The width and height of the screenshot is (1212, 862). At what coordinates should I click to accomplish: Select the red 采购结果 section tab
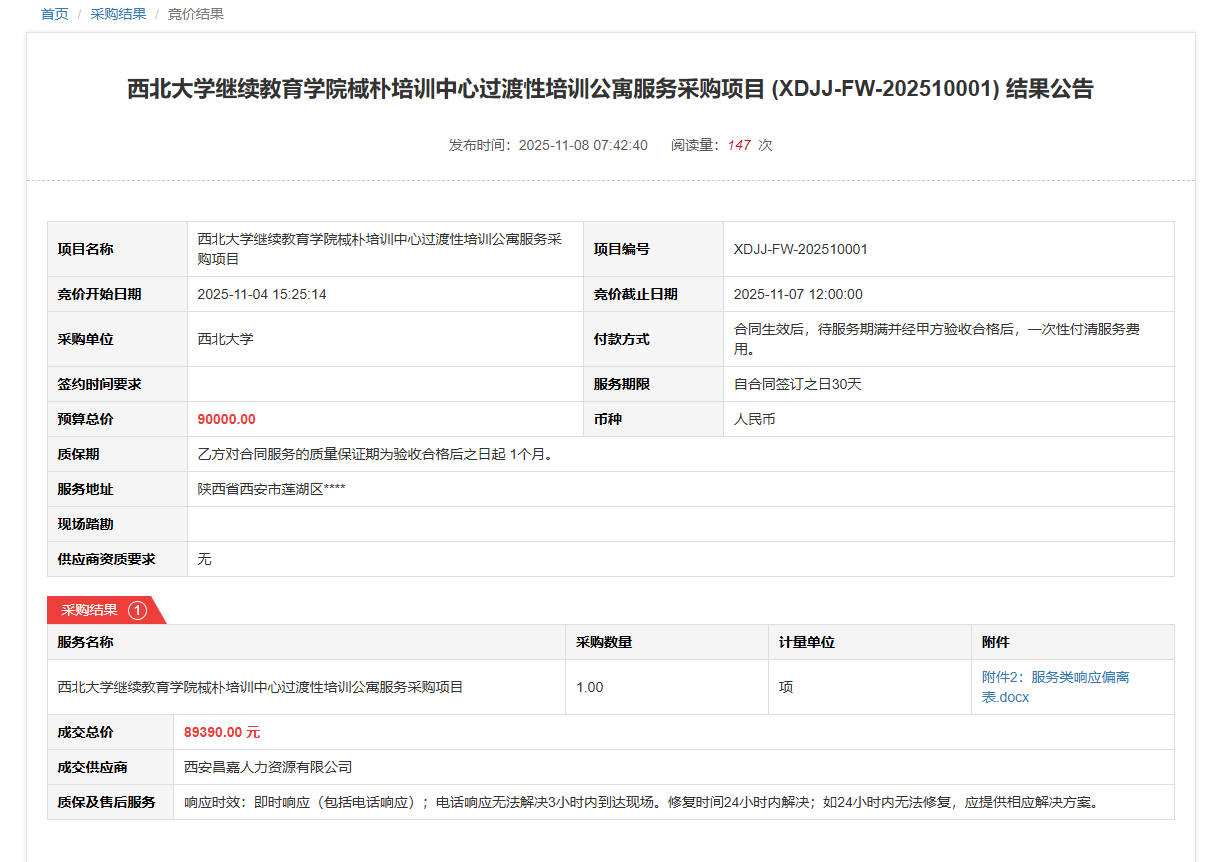click(90, 610)
